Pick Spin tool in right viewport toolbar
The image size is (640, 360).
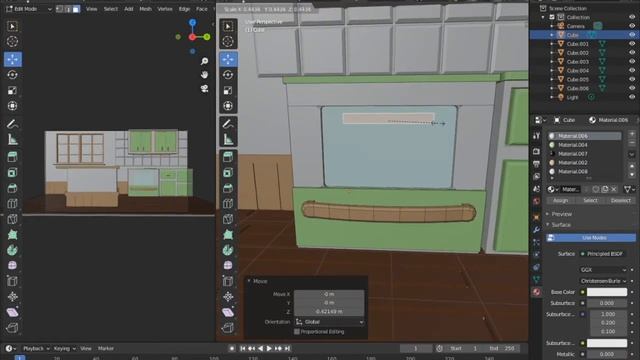click(x=228, y=250)
